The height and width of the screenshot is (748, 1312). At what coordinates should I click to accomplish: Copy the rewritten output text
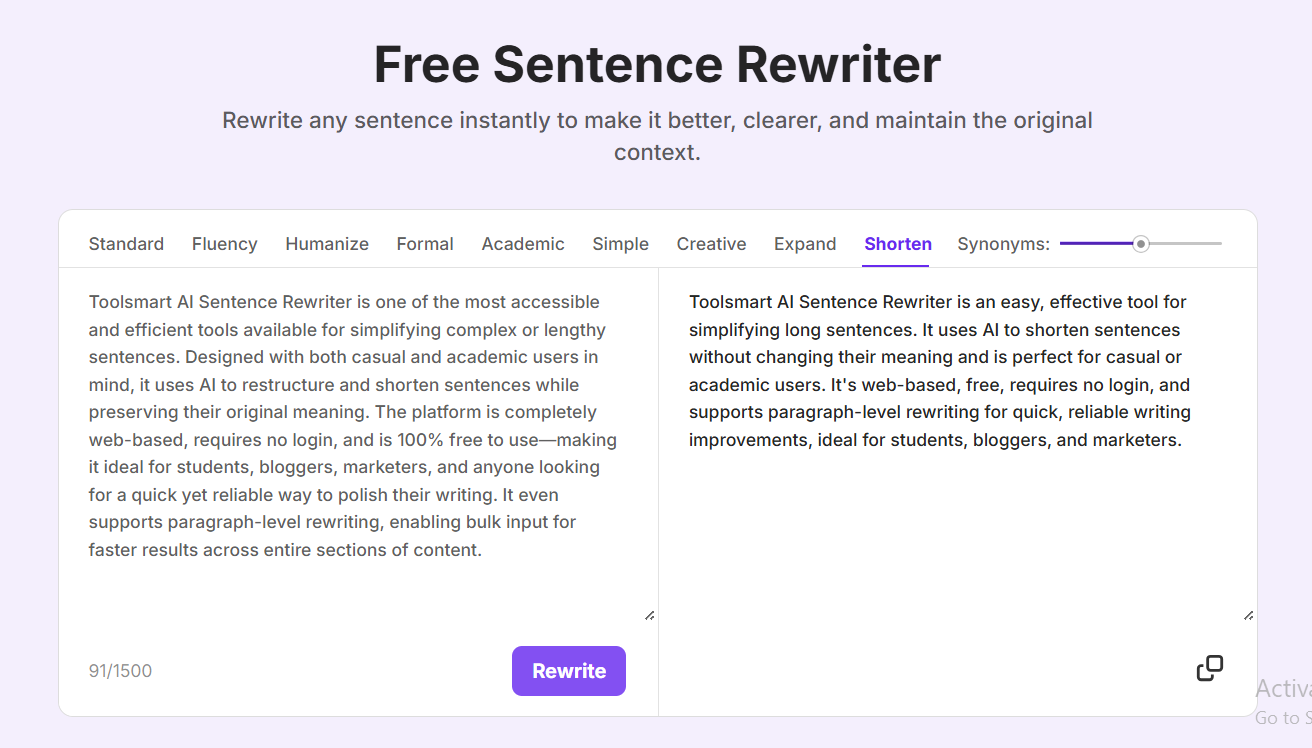coord(1209,668)
